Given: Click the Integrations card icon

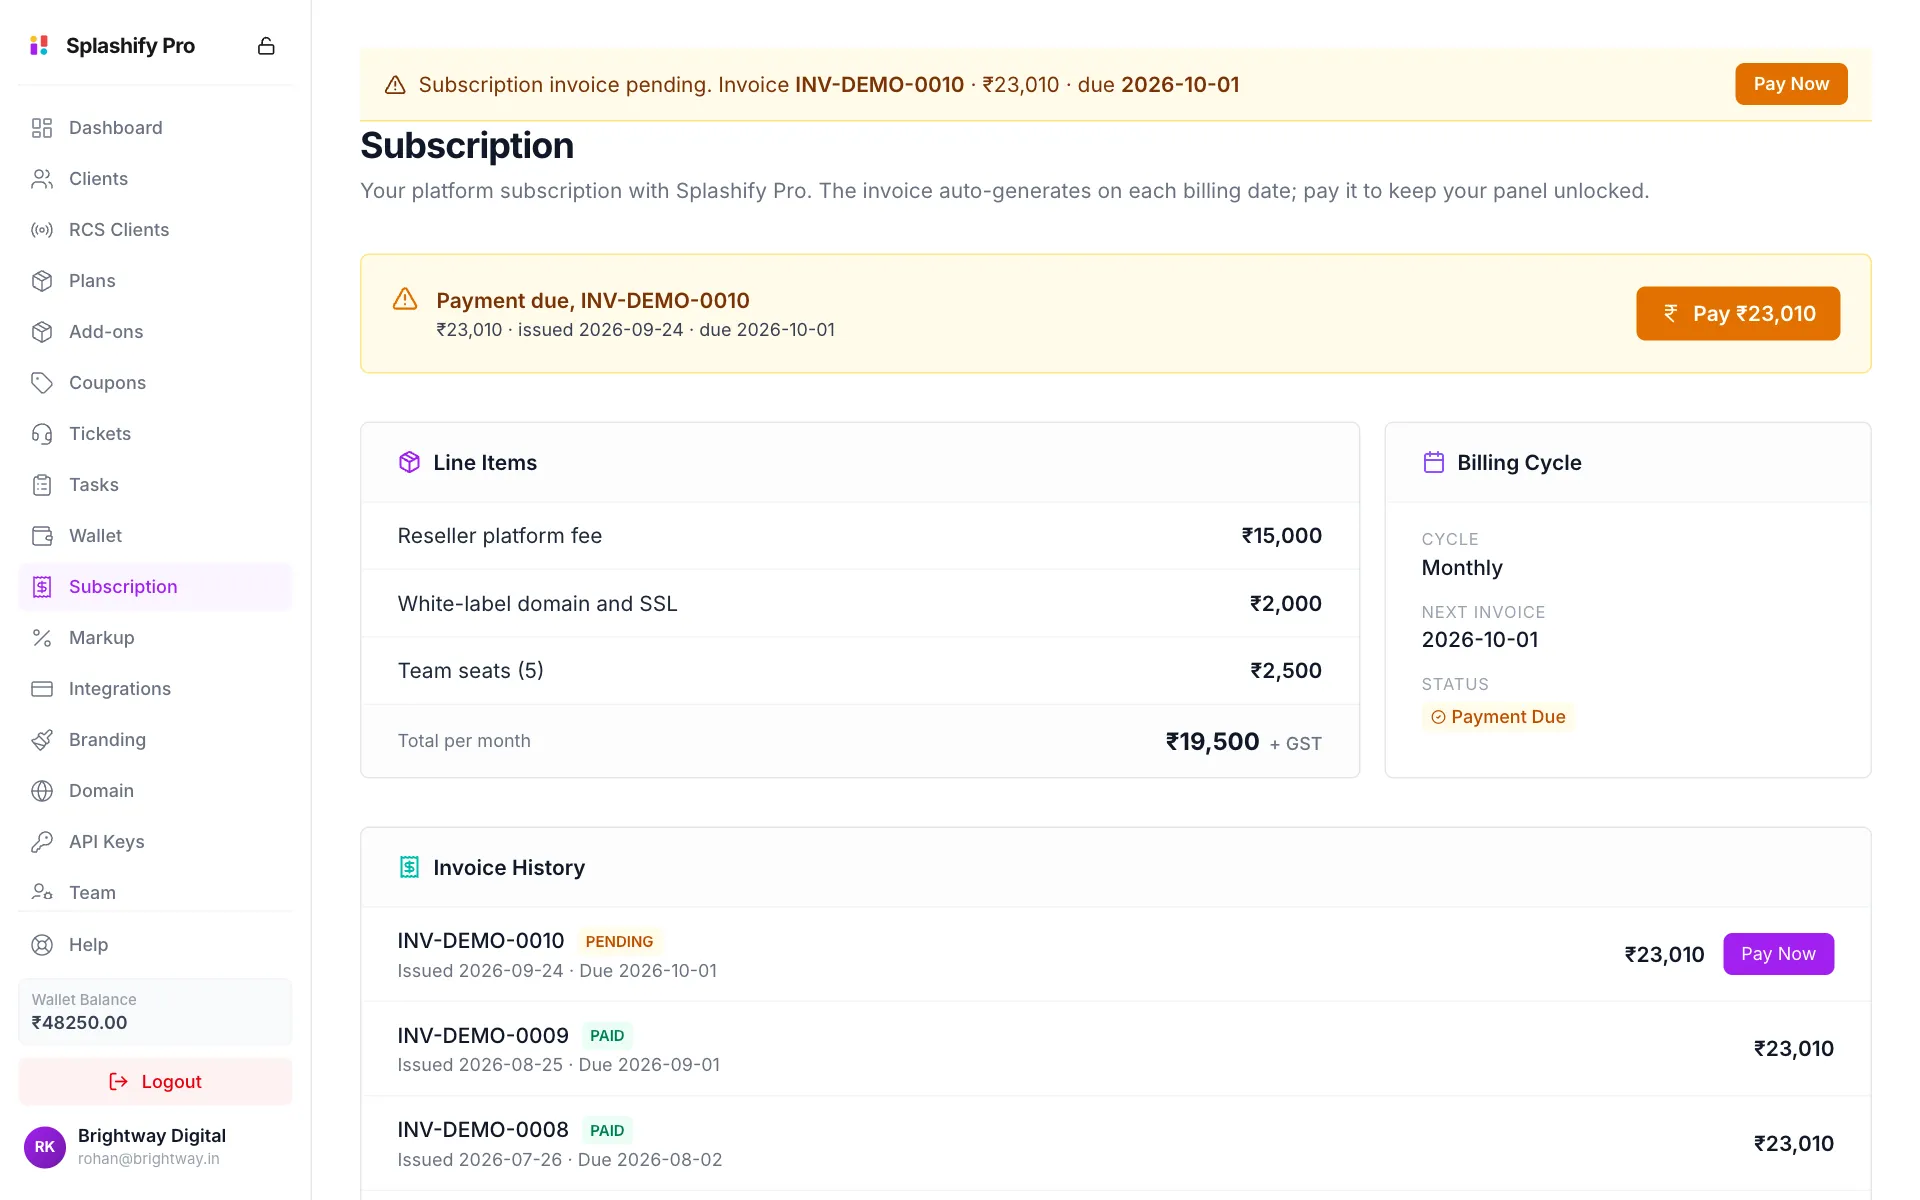Looking at the screenshot, I should (42, 689).
